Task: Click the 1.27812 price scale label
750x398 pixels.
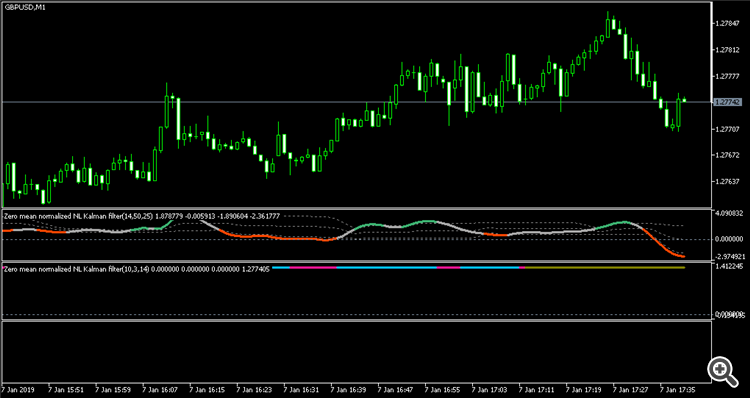Action: coord(727,50)
